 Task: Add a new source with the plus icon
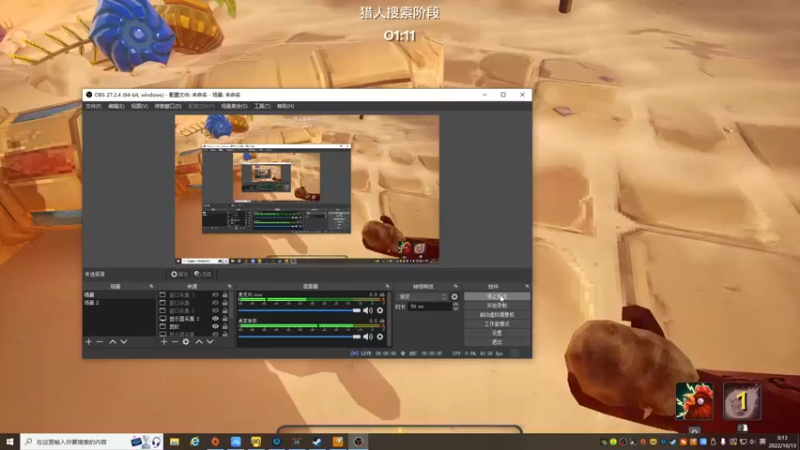(164, 341)
